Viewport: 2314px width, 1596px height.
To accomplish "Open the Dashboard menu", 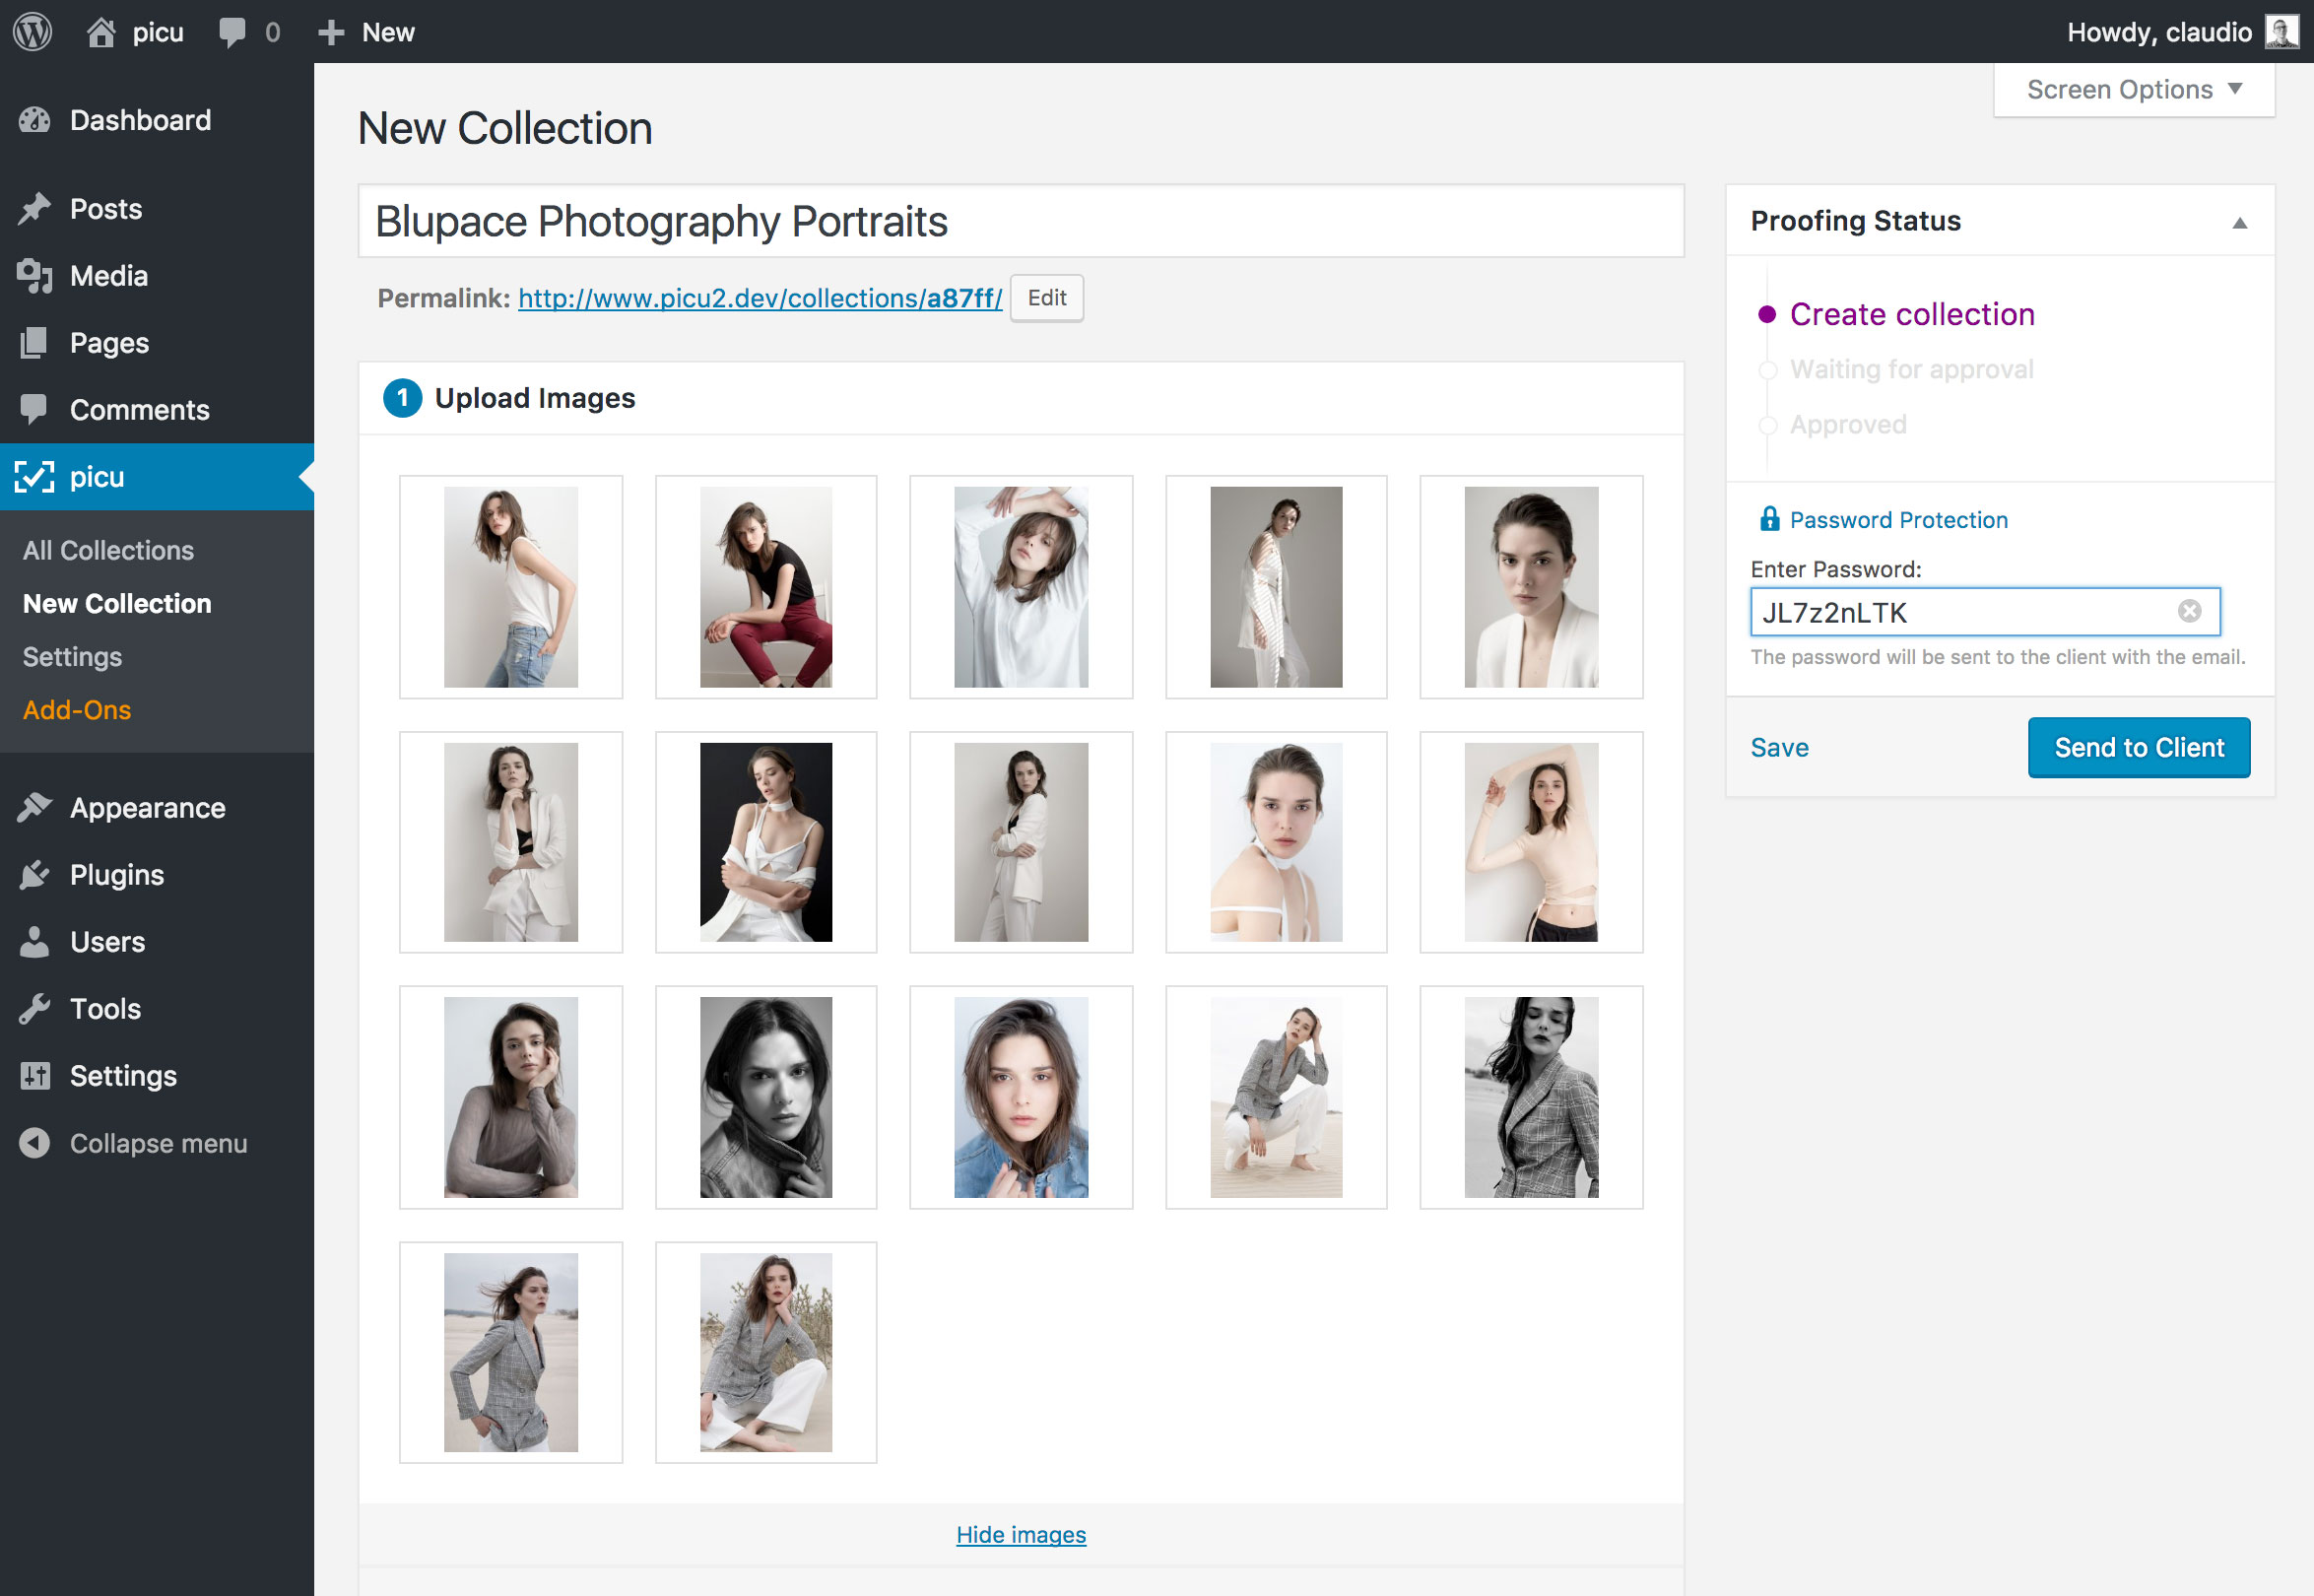I will click(157, 120).
